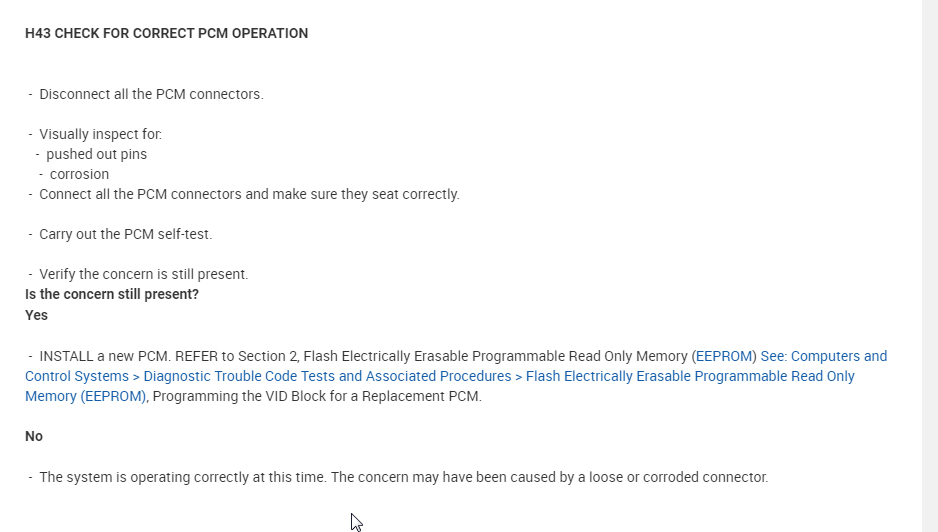Click the blue "See:" link text
Screen dimensions: 938x532
point(772,356)
